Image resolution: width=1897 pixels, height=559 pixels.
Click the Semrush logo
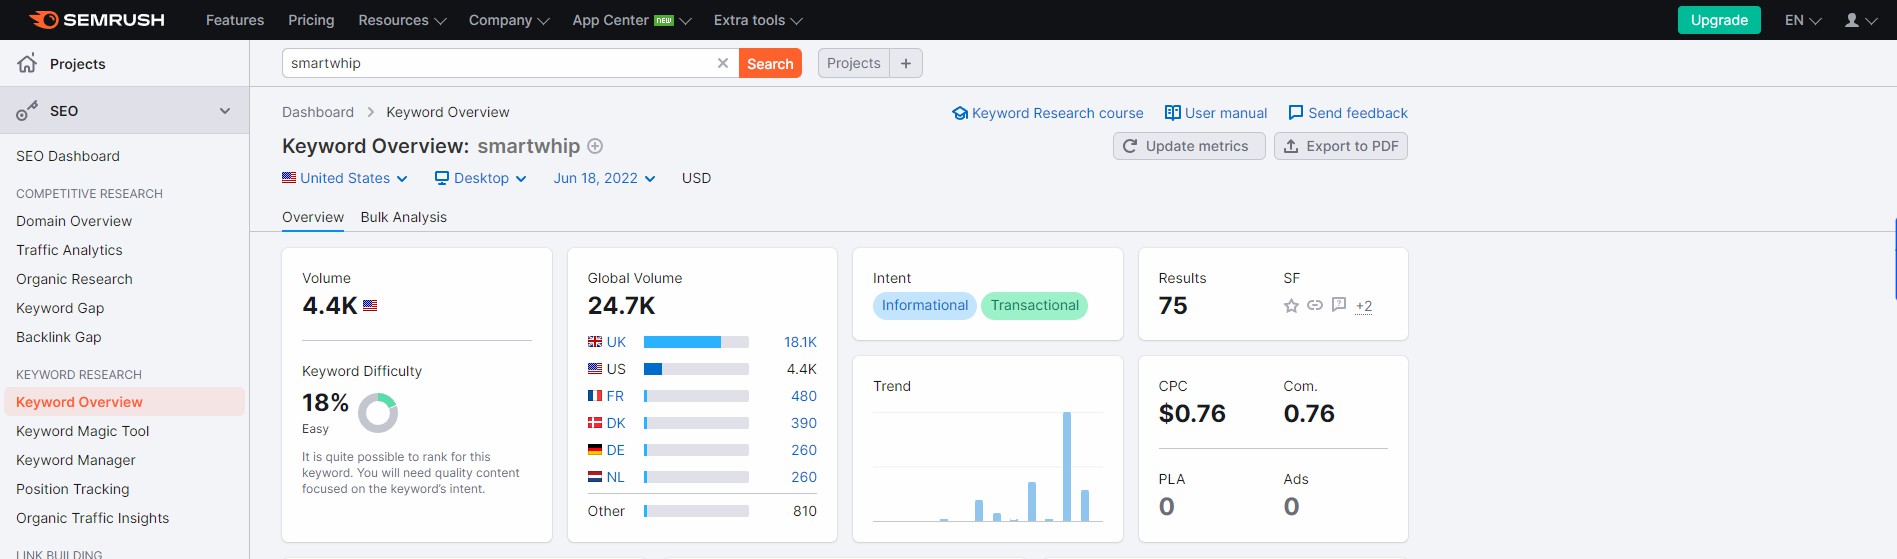coord(97,20)
